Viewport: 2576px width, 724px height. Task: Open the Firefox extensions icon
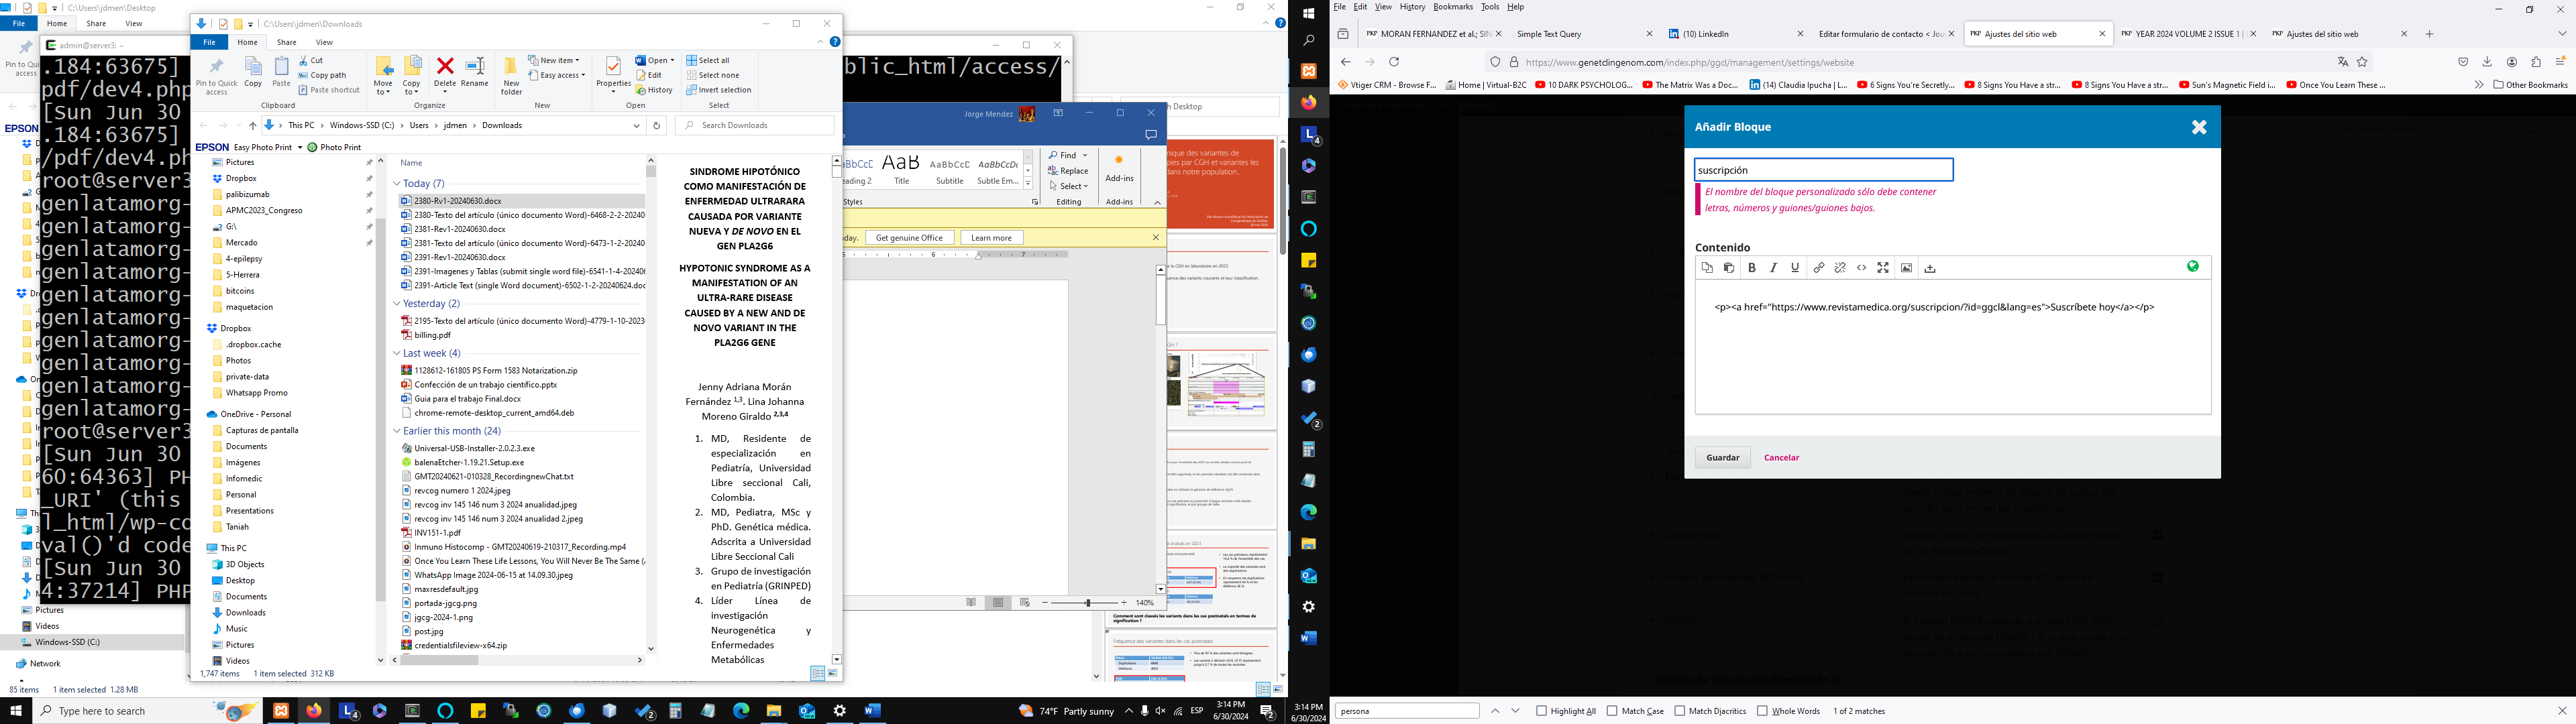pos(2536,62)
